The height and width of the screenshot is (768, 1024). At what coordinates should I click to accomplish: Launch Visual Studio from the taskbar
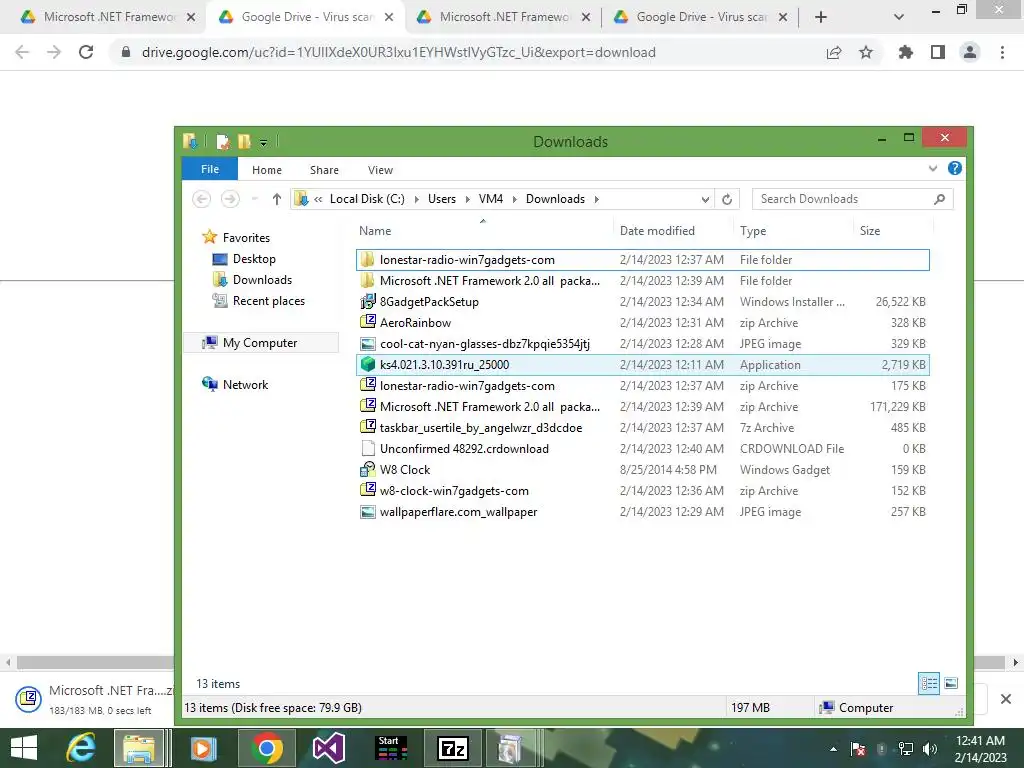pyautogui.click(x=328, y=748)
